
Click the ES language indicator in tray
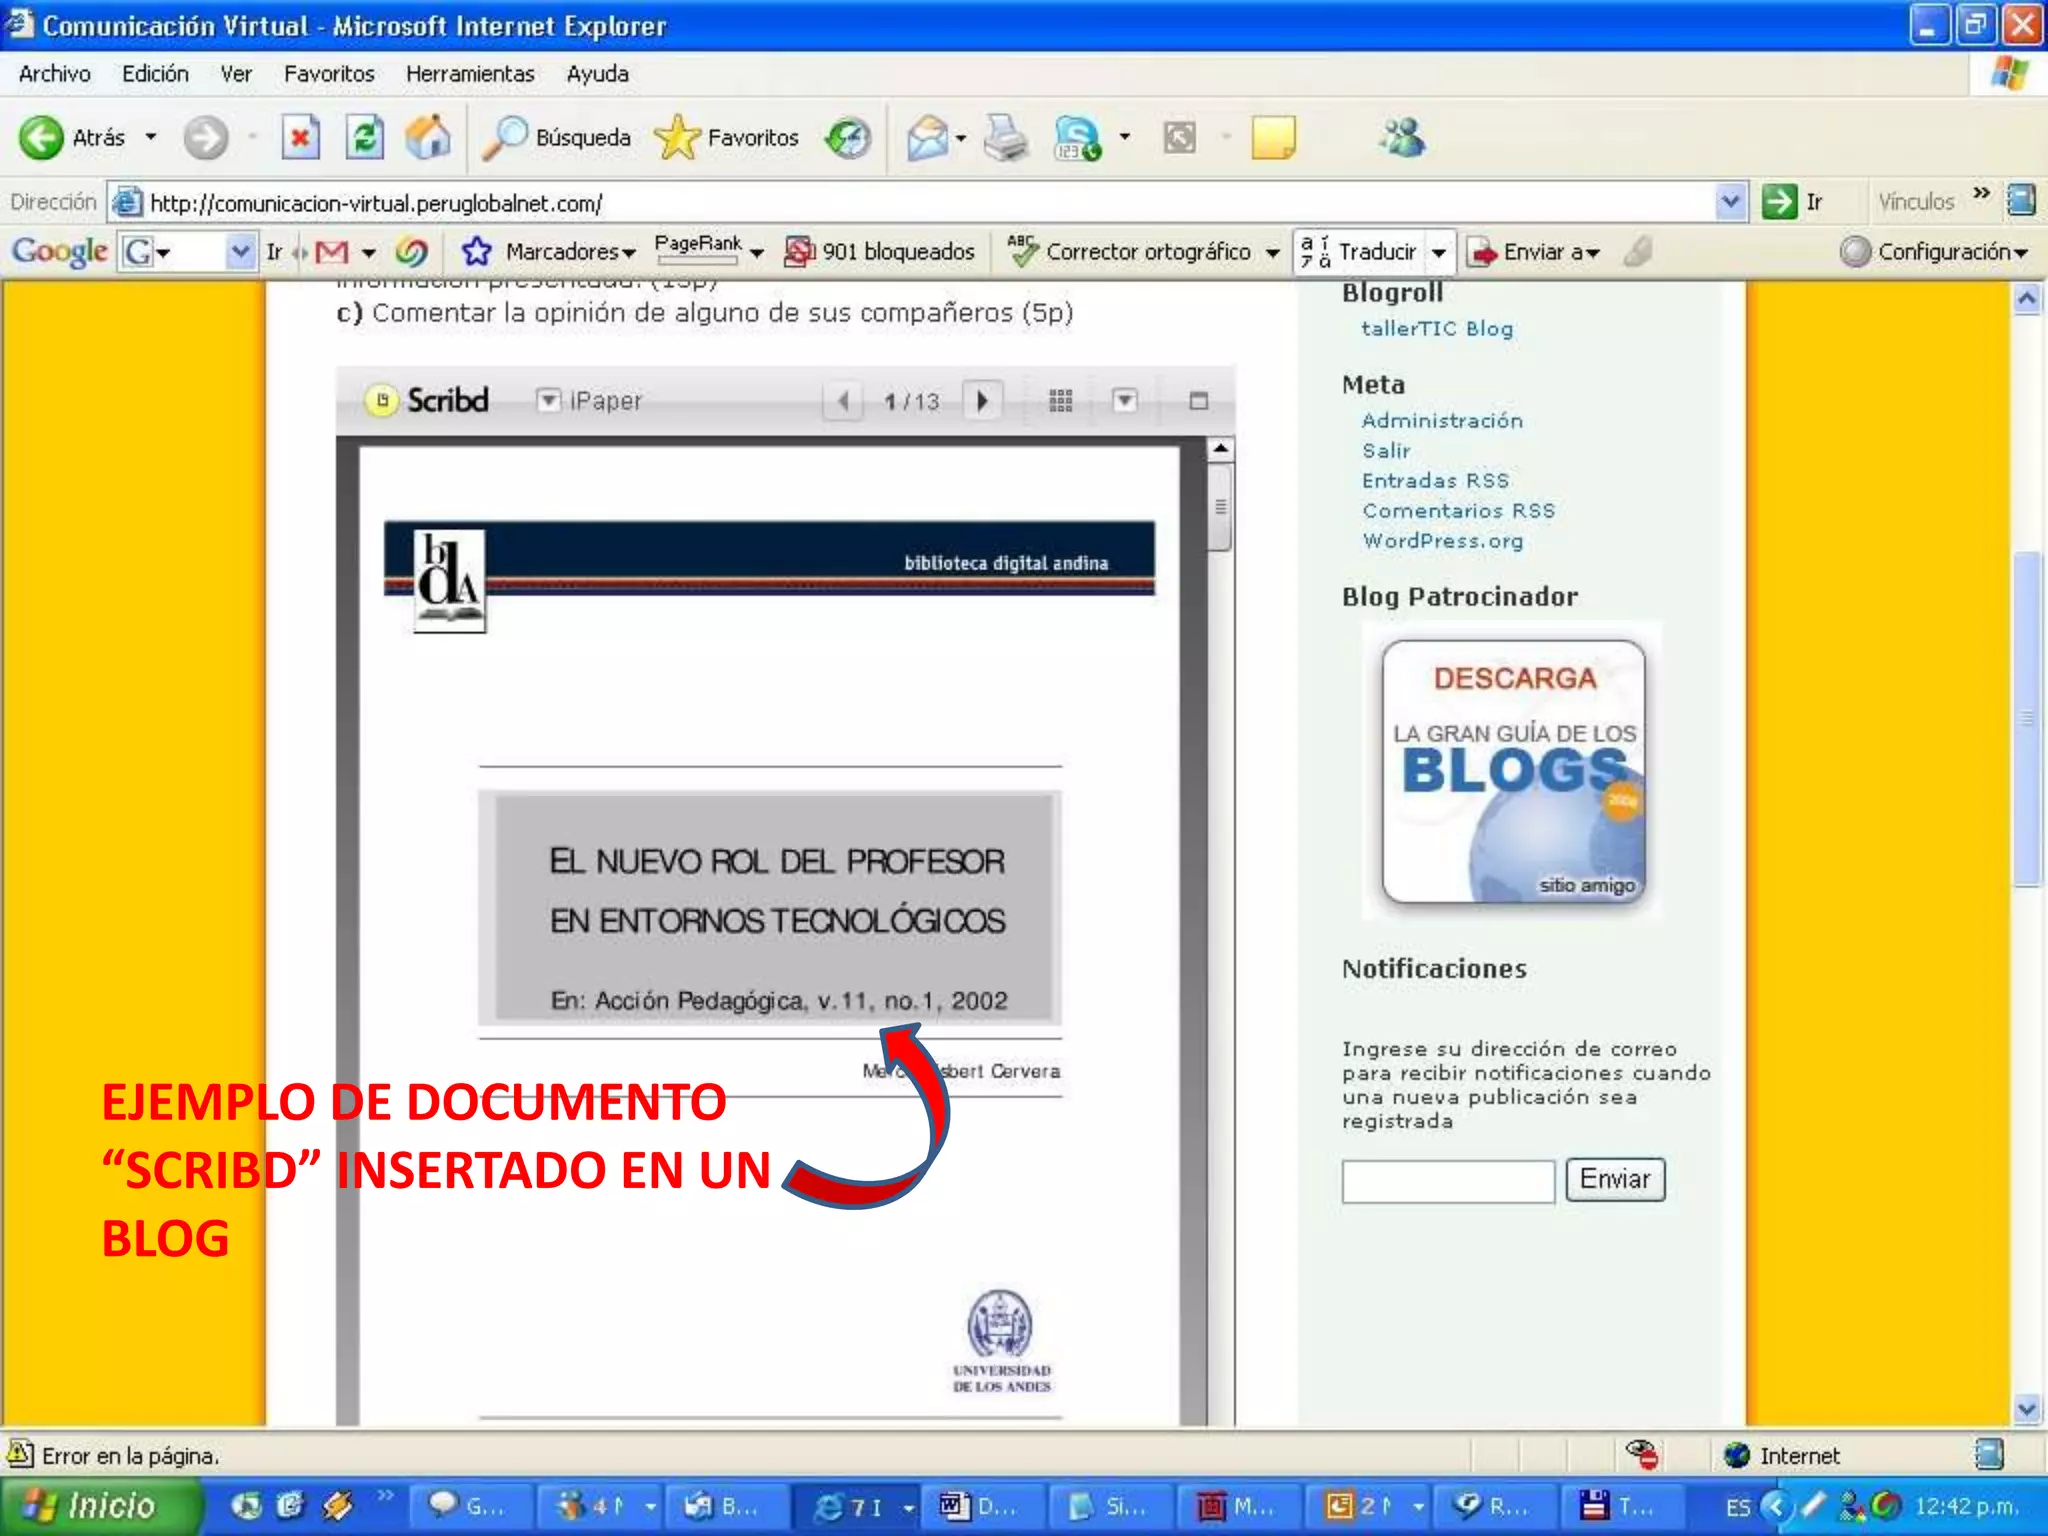tap(1738, 1507)
